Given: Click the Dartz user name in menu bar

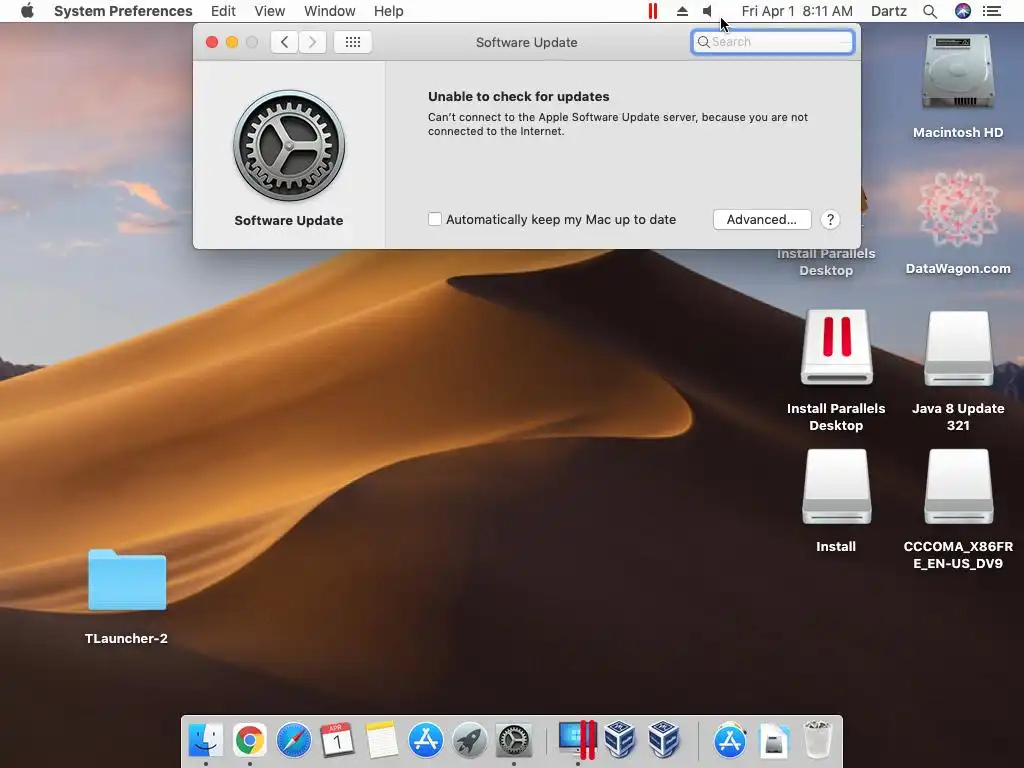Looking at the screenshot, I should tap(889, 11).
